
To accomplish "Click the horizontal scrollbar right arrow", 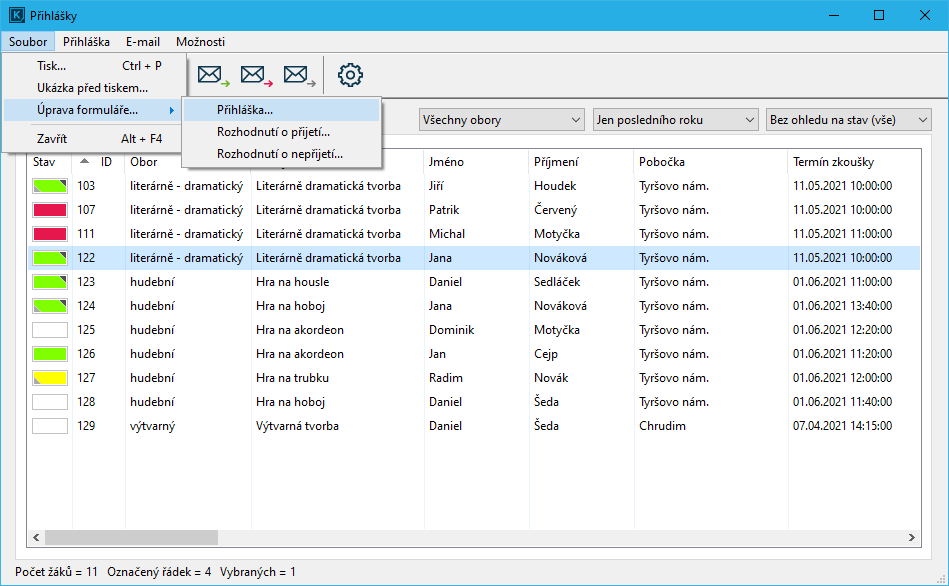I will click(911, 537).
